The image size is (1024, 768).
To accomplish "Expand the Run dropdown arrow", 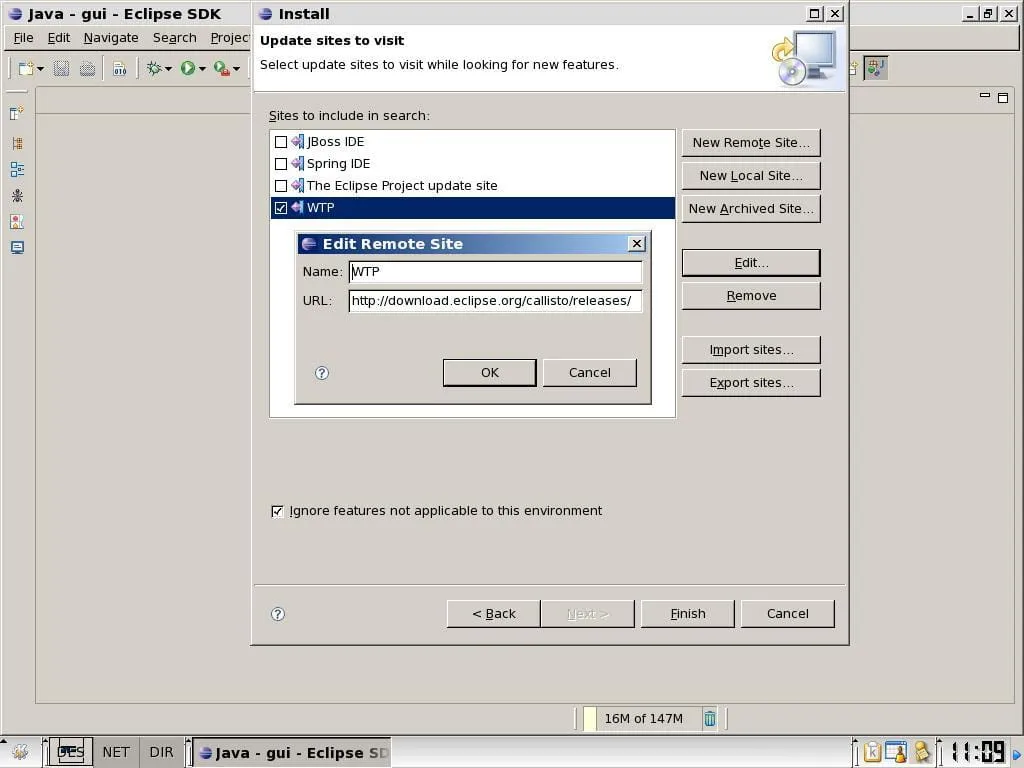I will tap(202, 69).
